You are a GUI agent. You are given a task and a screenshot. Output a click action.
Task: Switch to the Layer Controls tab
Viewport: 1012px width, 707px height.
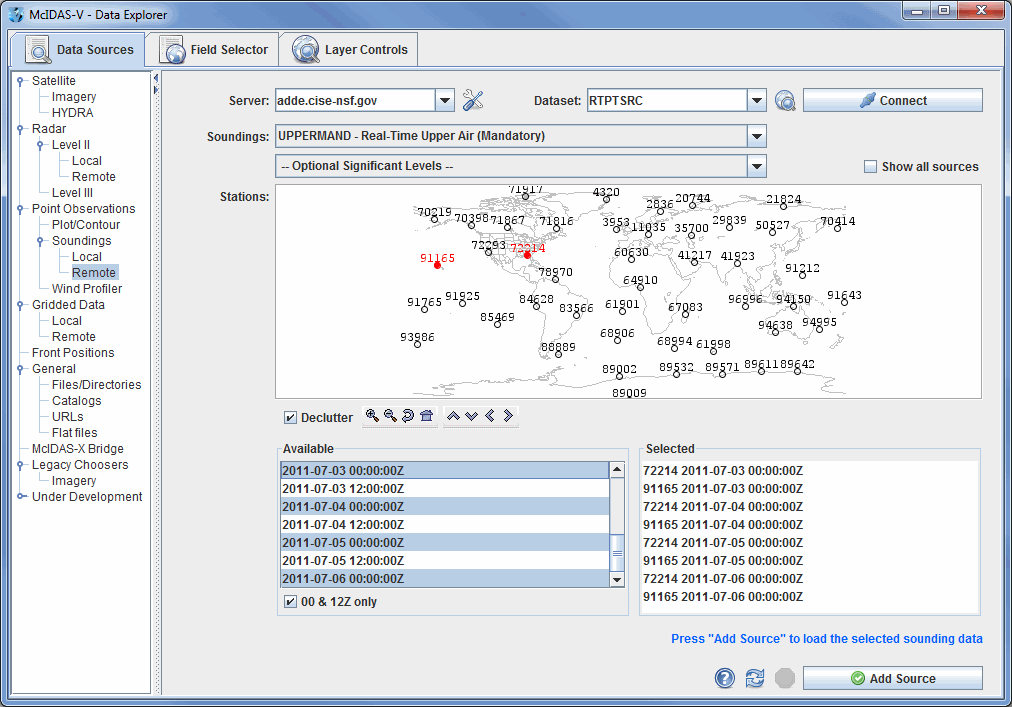click(x=349, y=50)
